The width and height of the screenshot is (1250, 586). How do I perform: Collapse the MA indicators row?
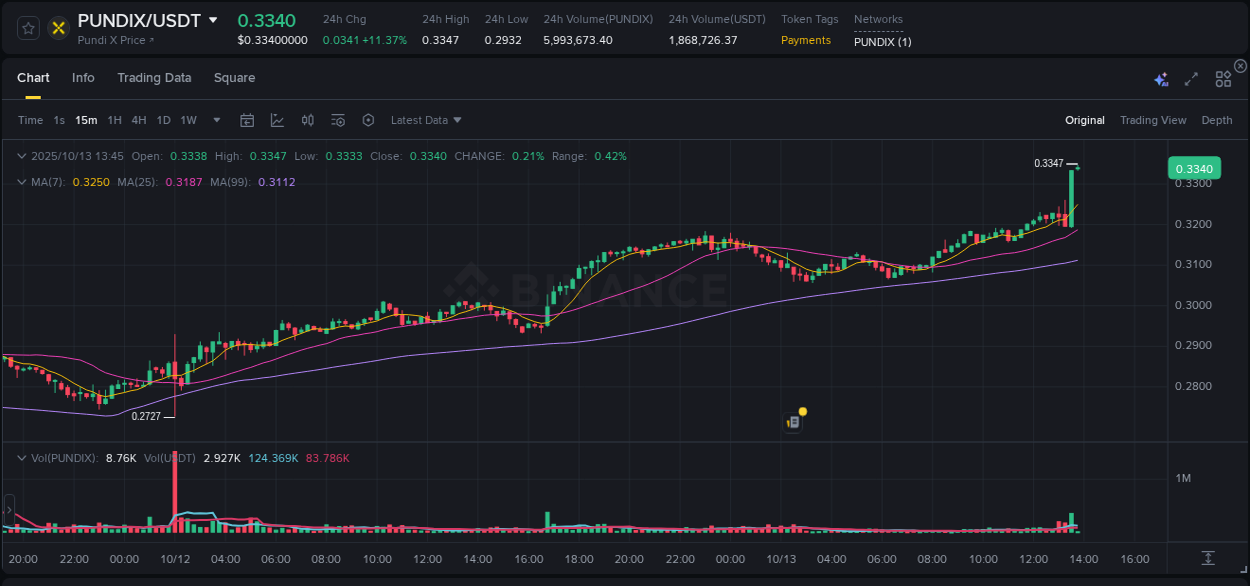click(x=22, y=182)
